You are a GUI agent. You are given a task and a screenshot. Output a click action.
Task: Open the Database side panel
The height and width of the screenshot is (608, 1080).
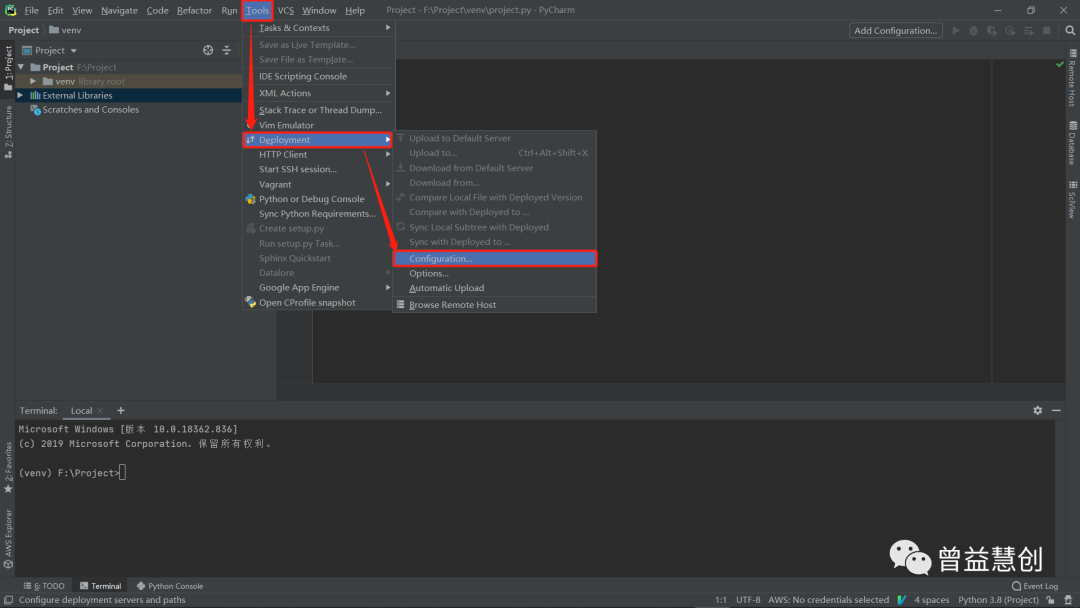point(1072,143)
